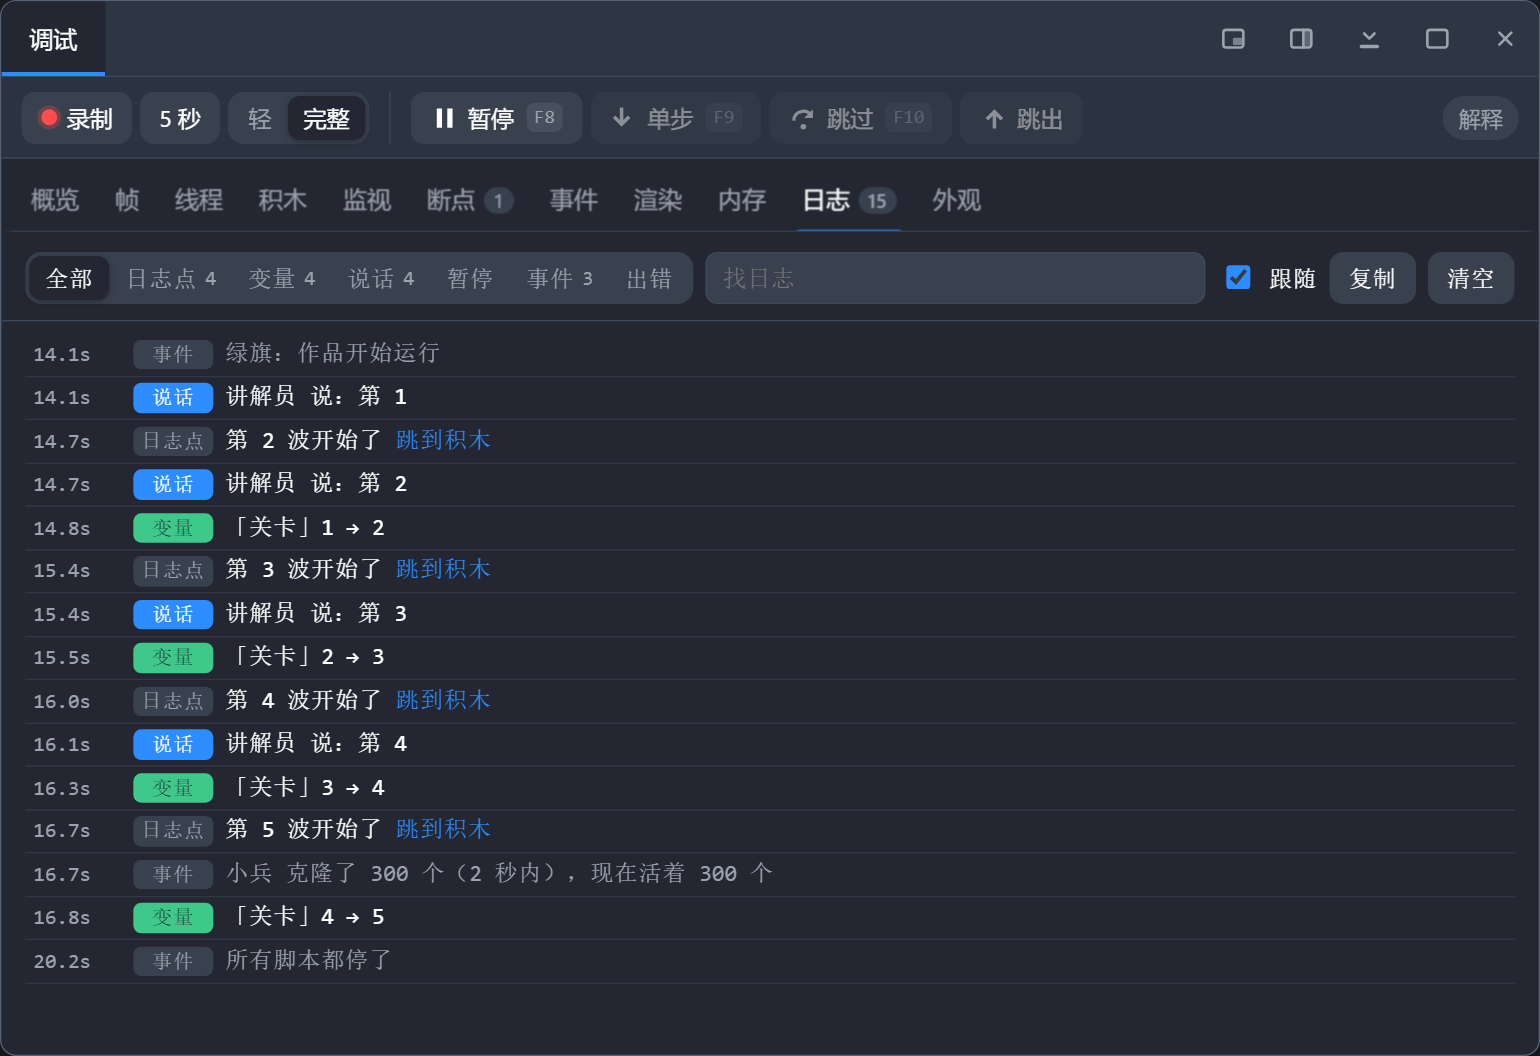Filter logs by 变量 4
The image size is (1540, 1056).
point(282,278)
